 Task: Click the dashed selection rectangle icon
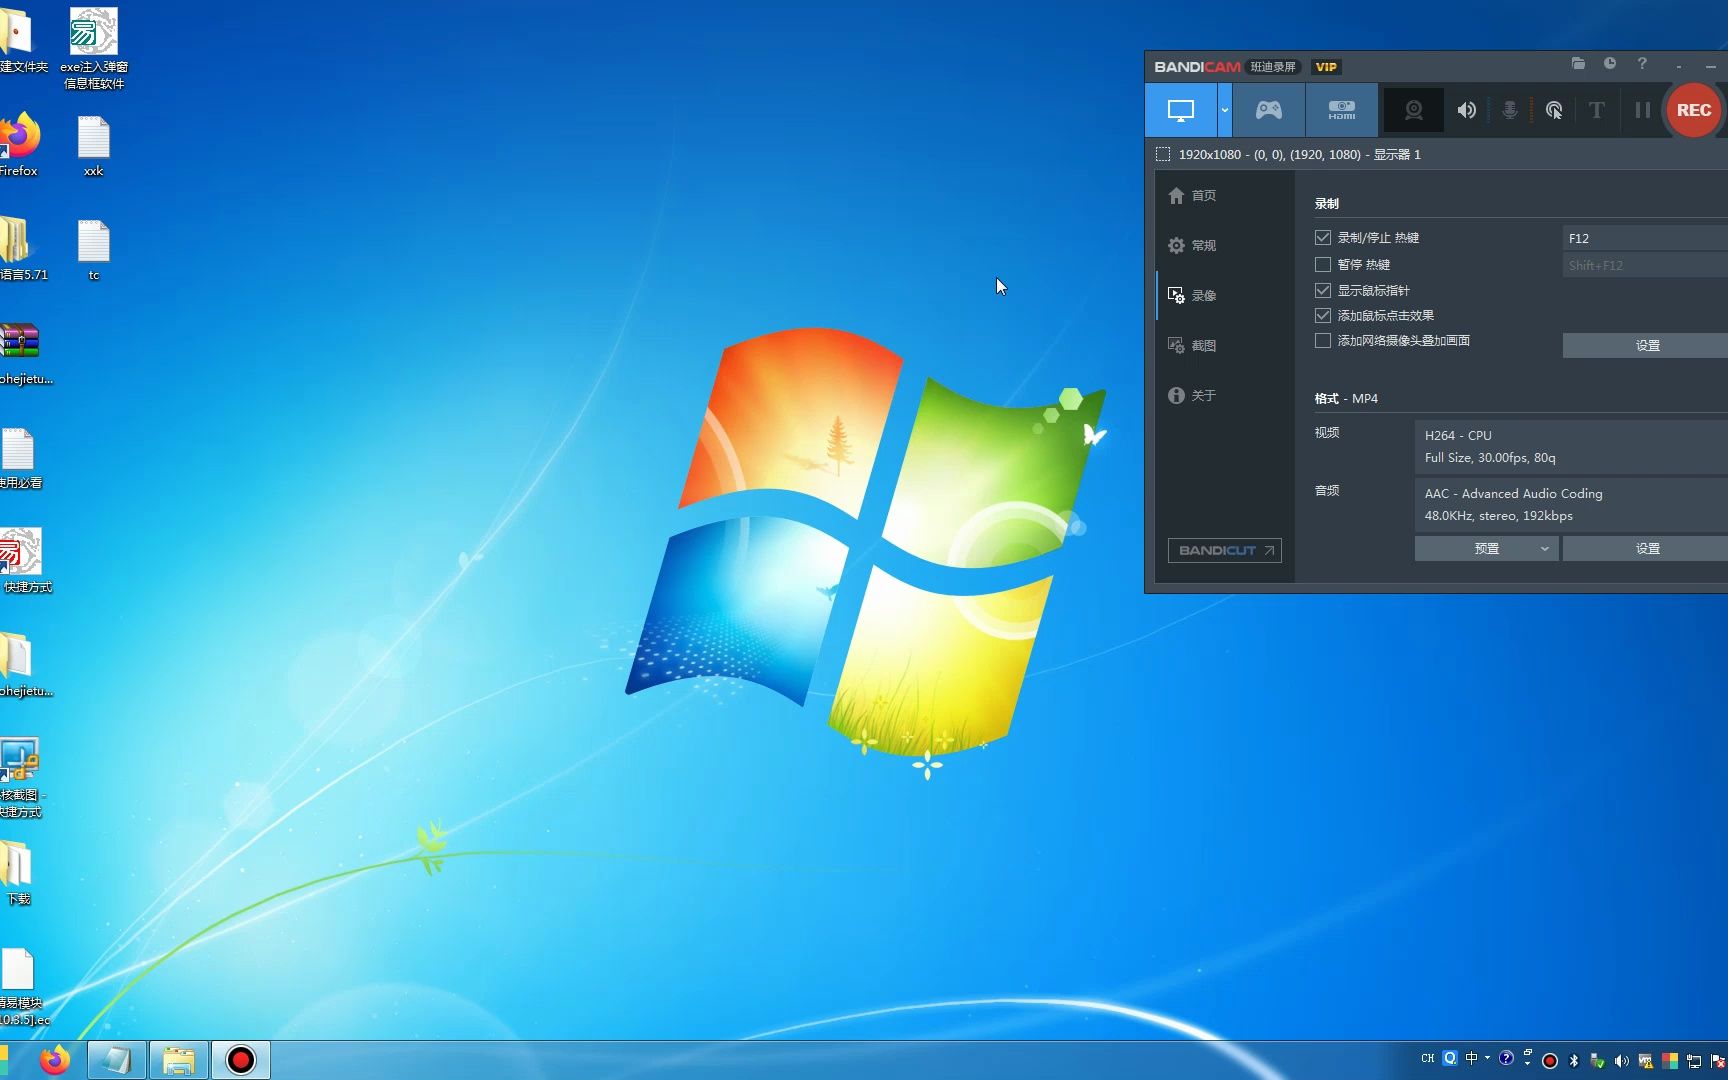click(x=1163, y=154)
